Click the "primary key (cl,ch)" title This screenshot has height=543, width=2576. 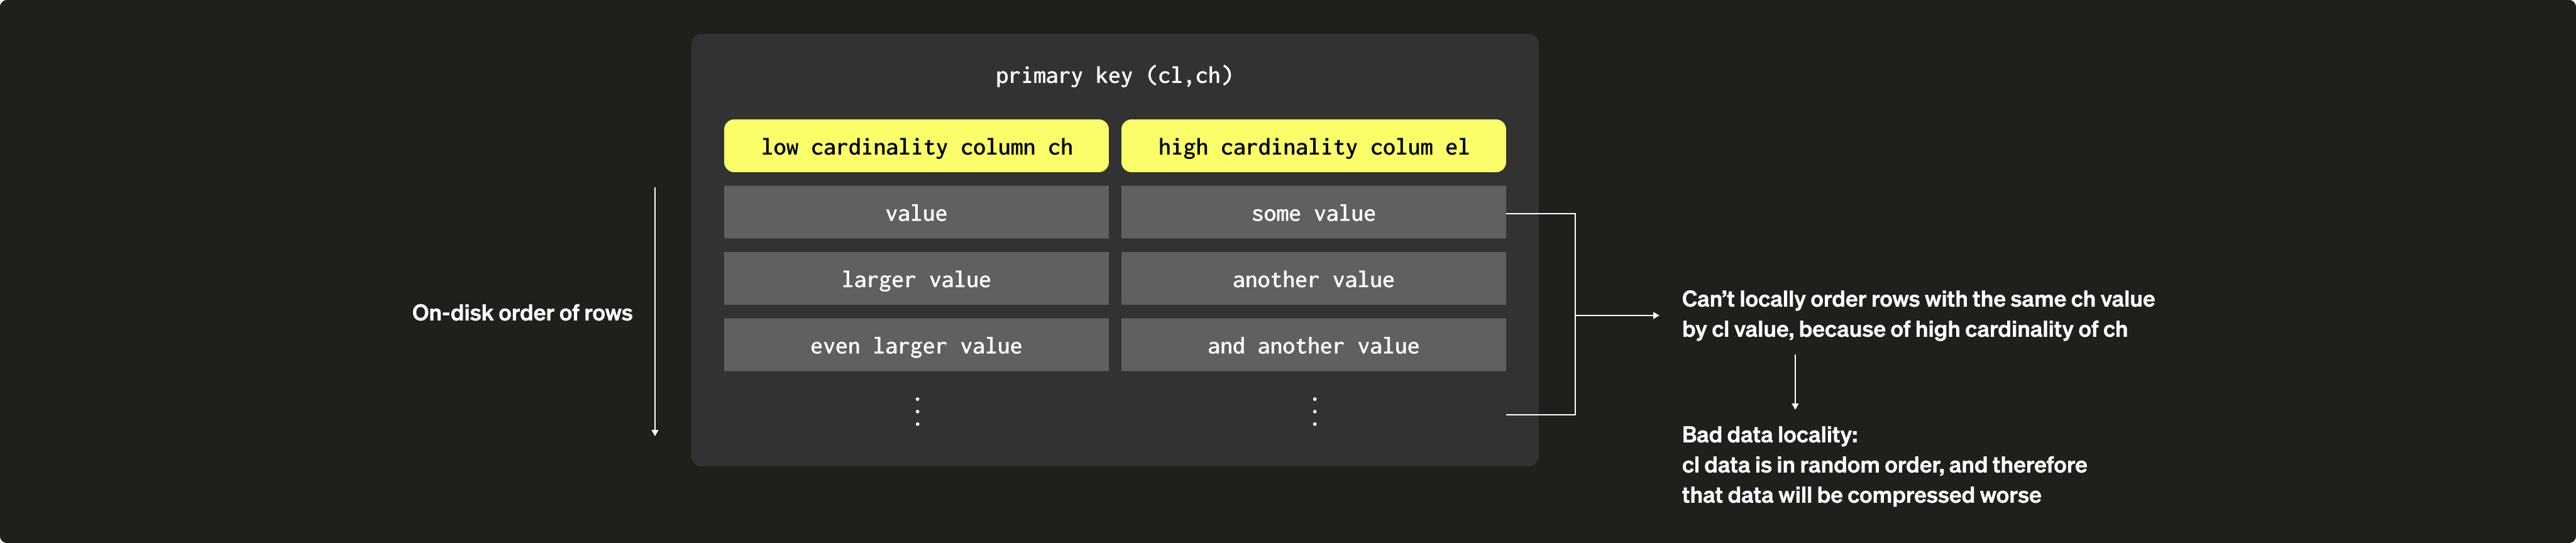click(1113, 76)
